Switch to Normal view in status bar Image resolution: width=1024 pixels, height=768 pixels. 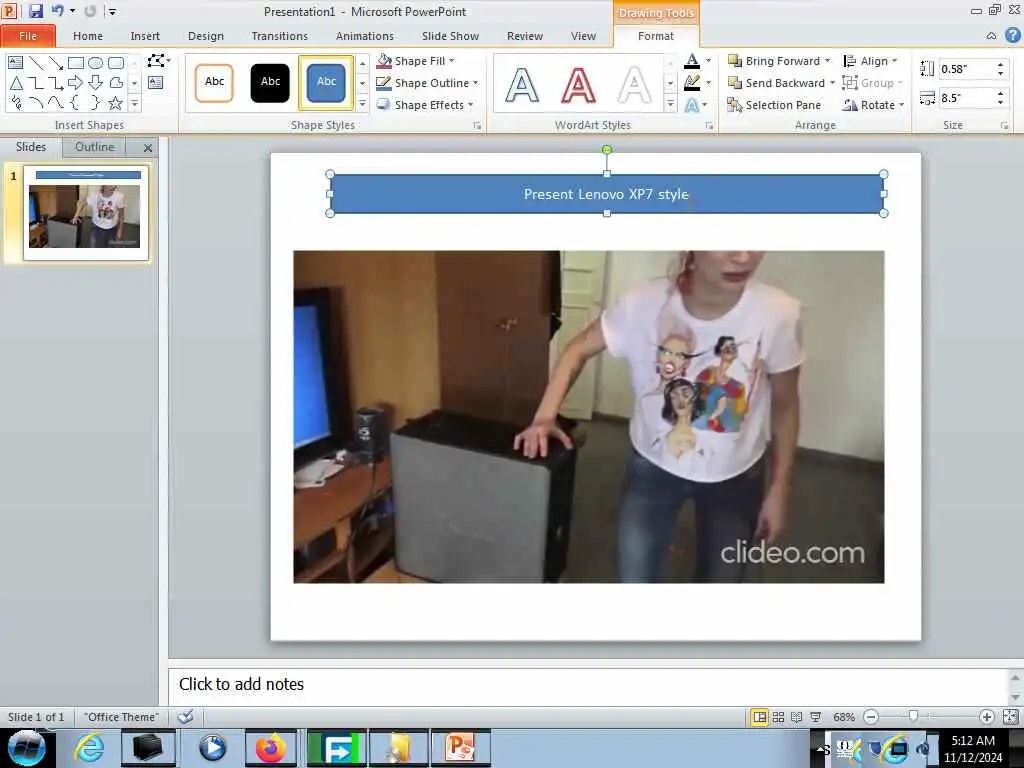[x=760, y=717]
